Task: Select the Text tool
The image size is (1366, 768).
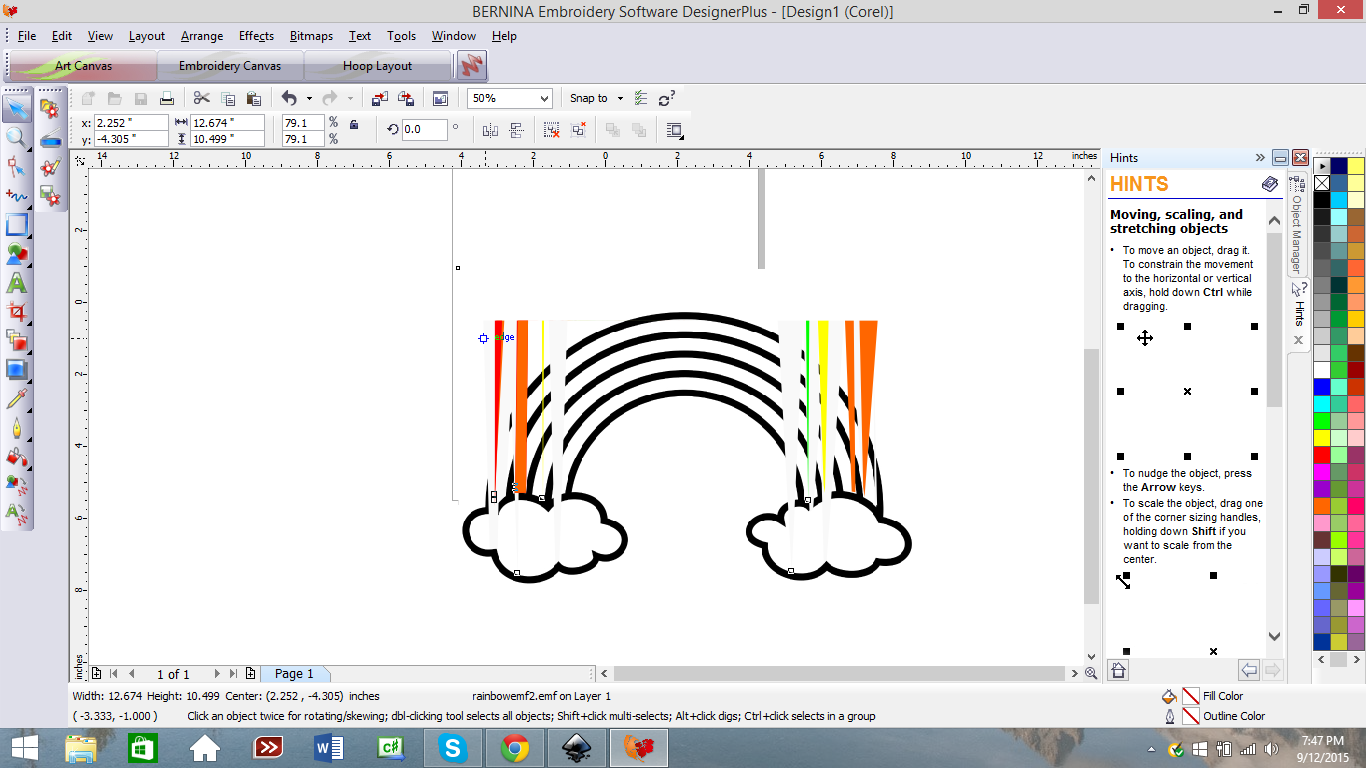Action: coord(17,283)
